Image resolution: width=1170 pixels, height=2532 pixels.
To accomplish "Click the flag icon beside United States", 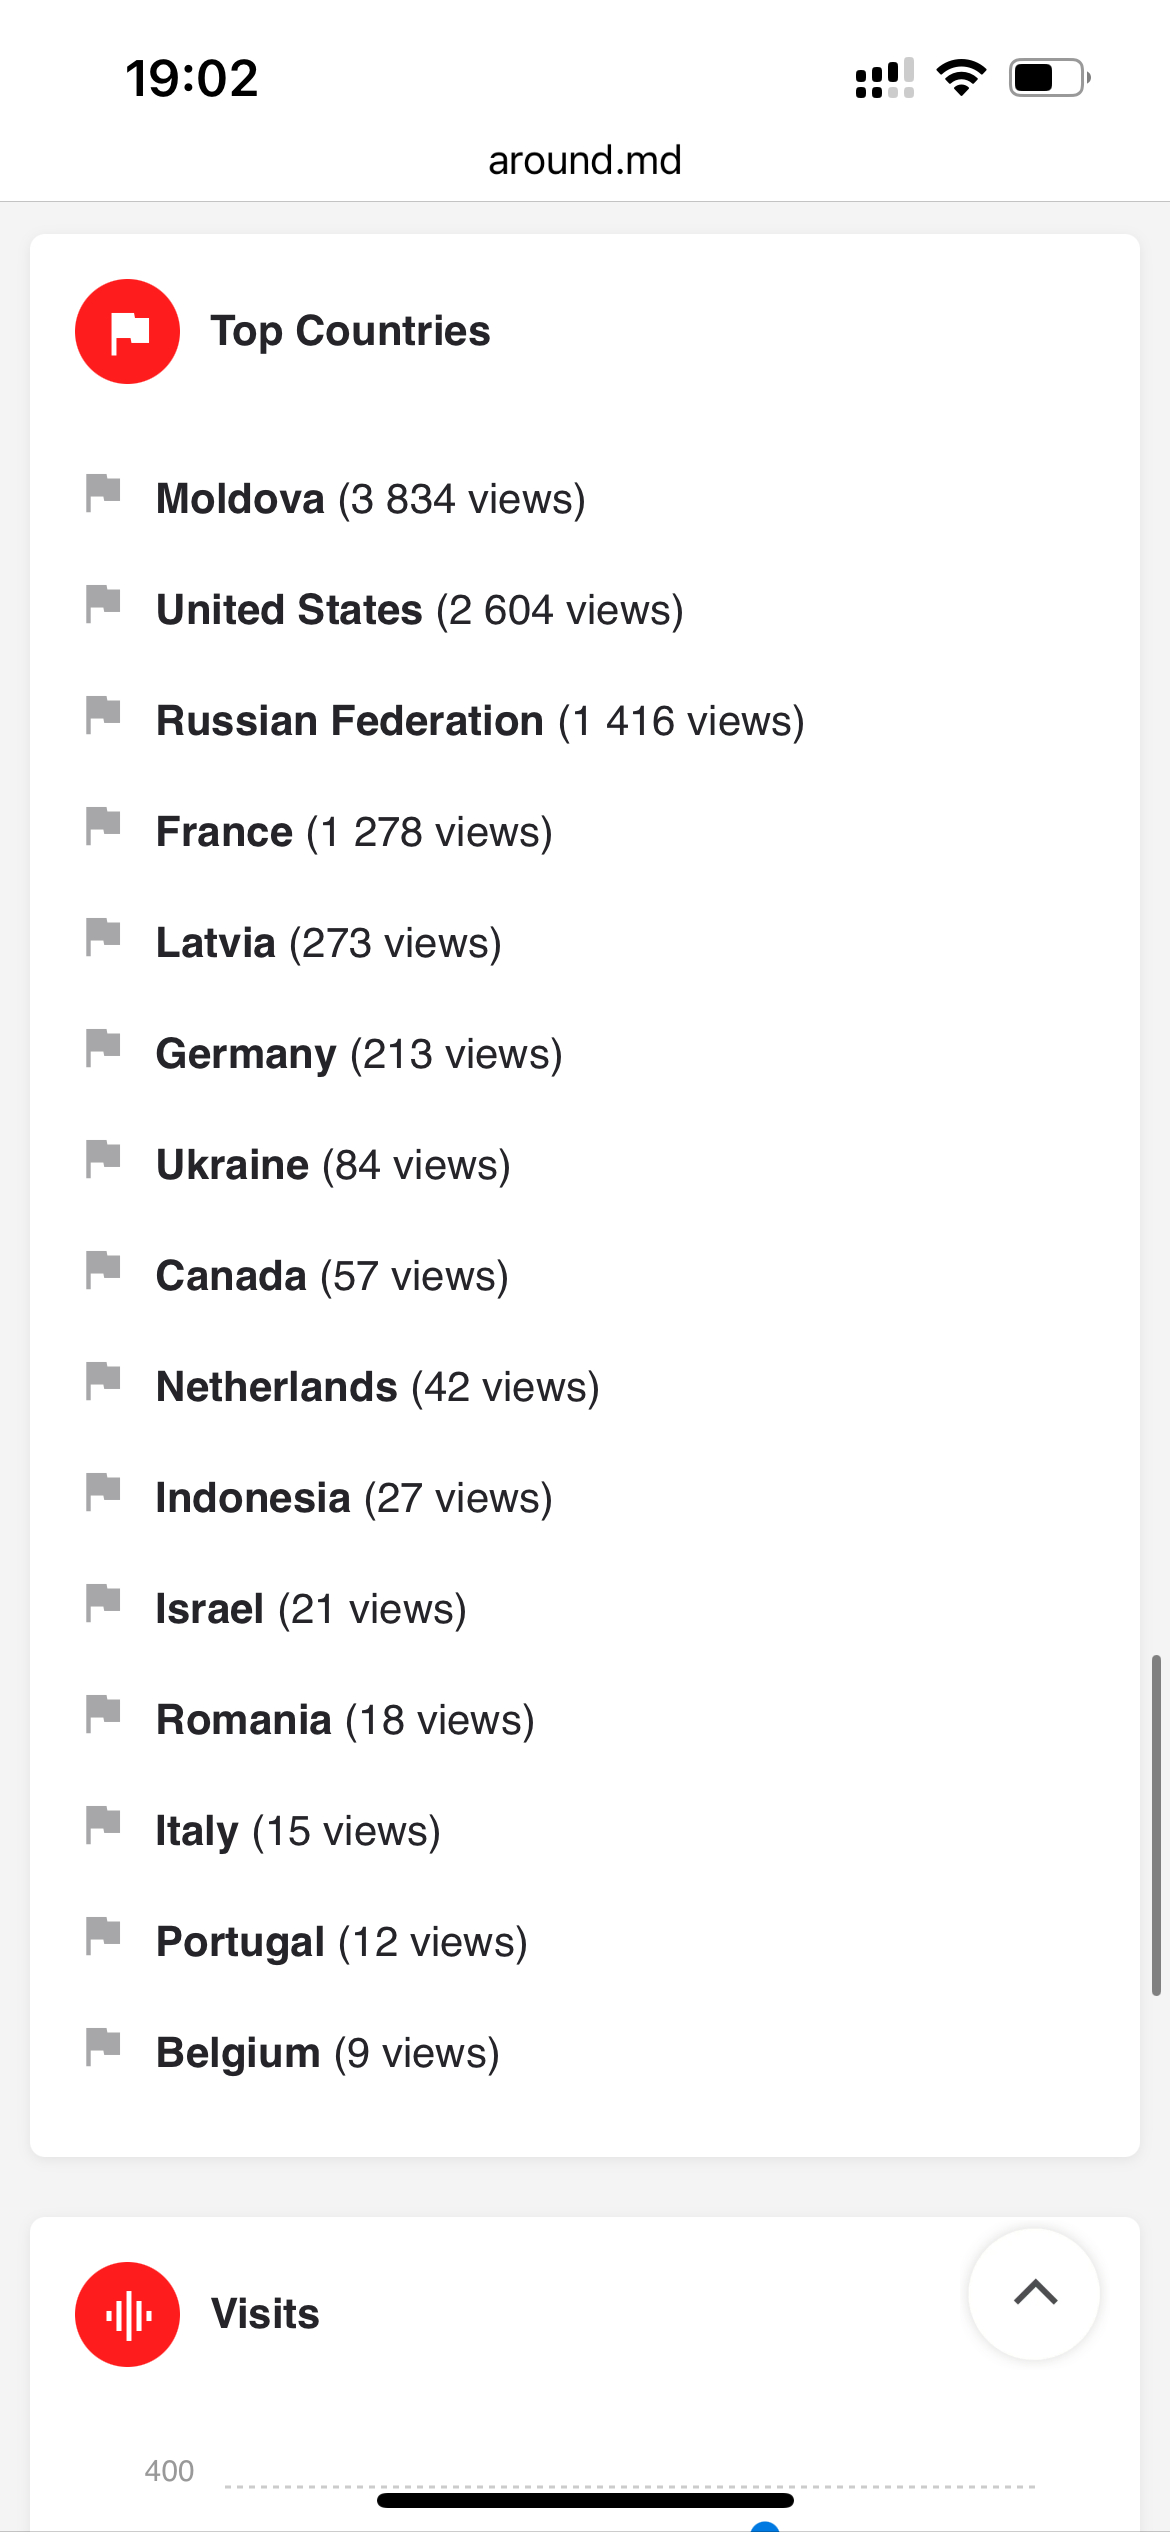I will 103,604.
